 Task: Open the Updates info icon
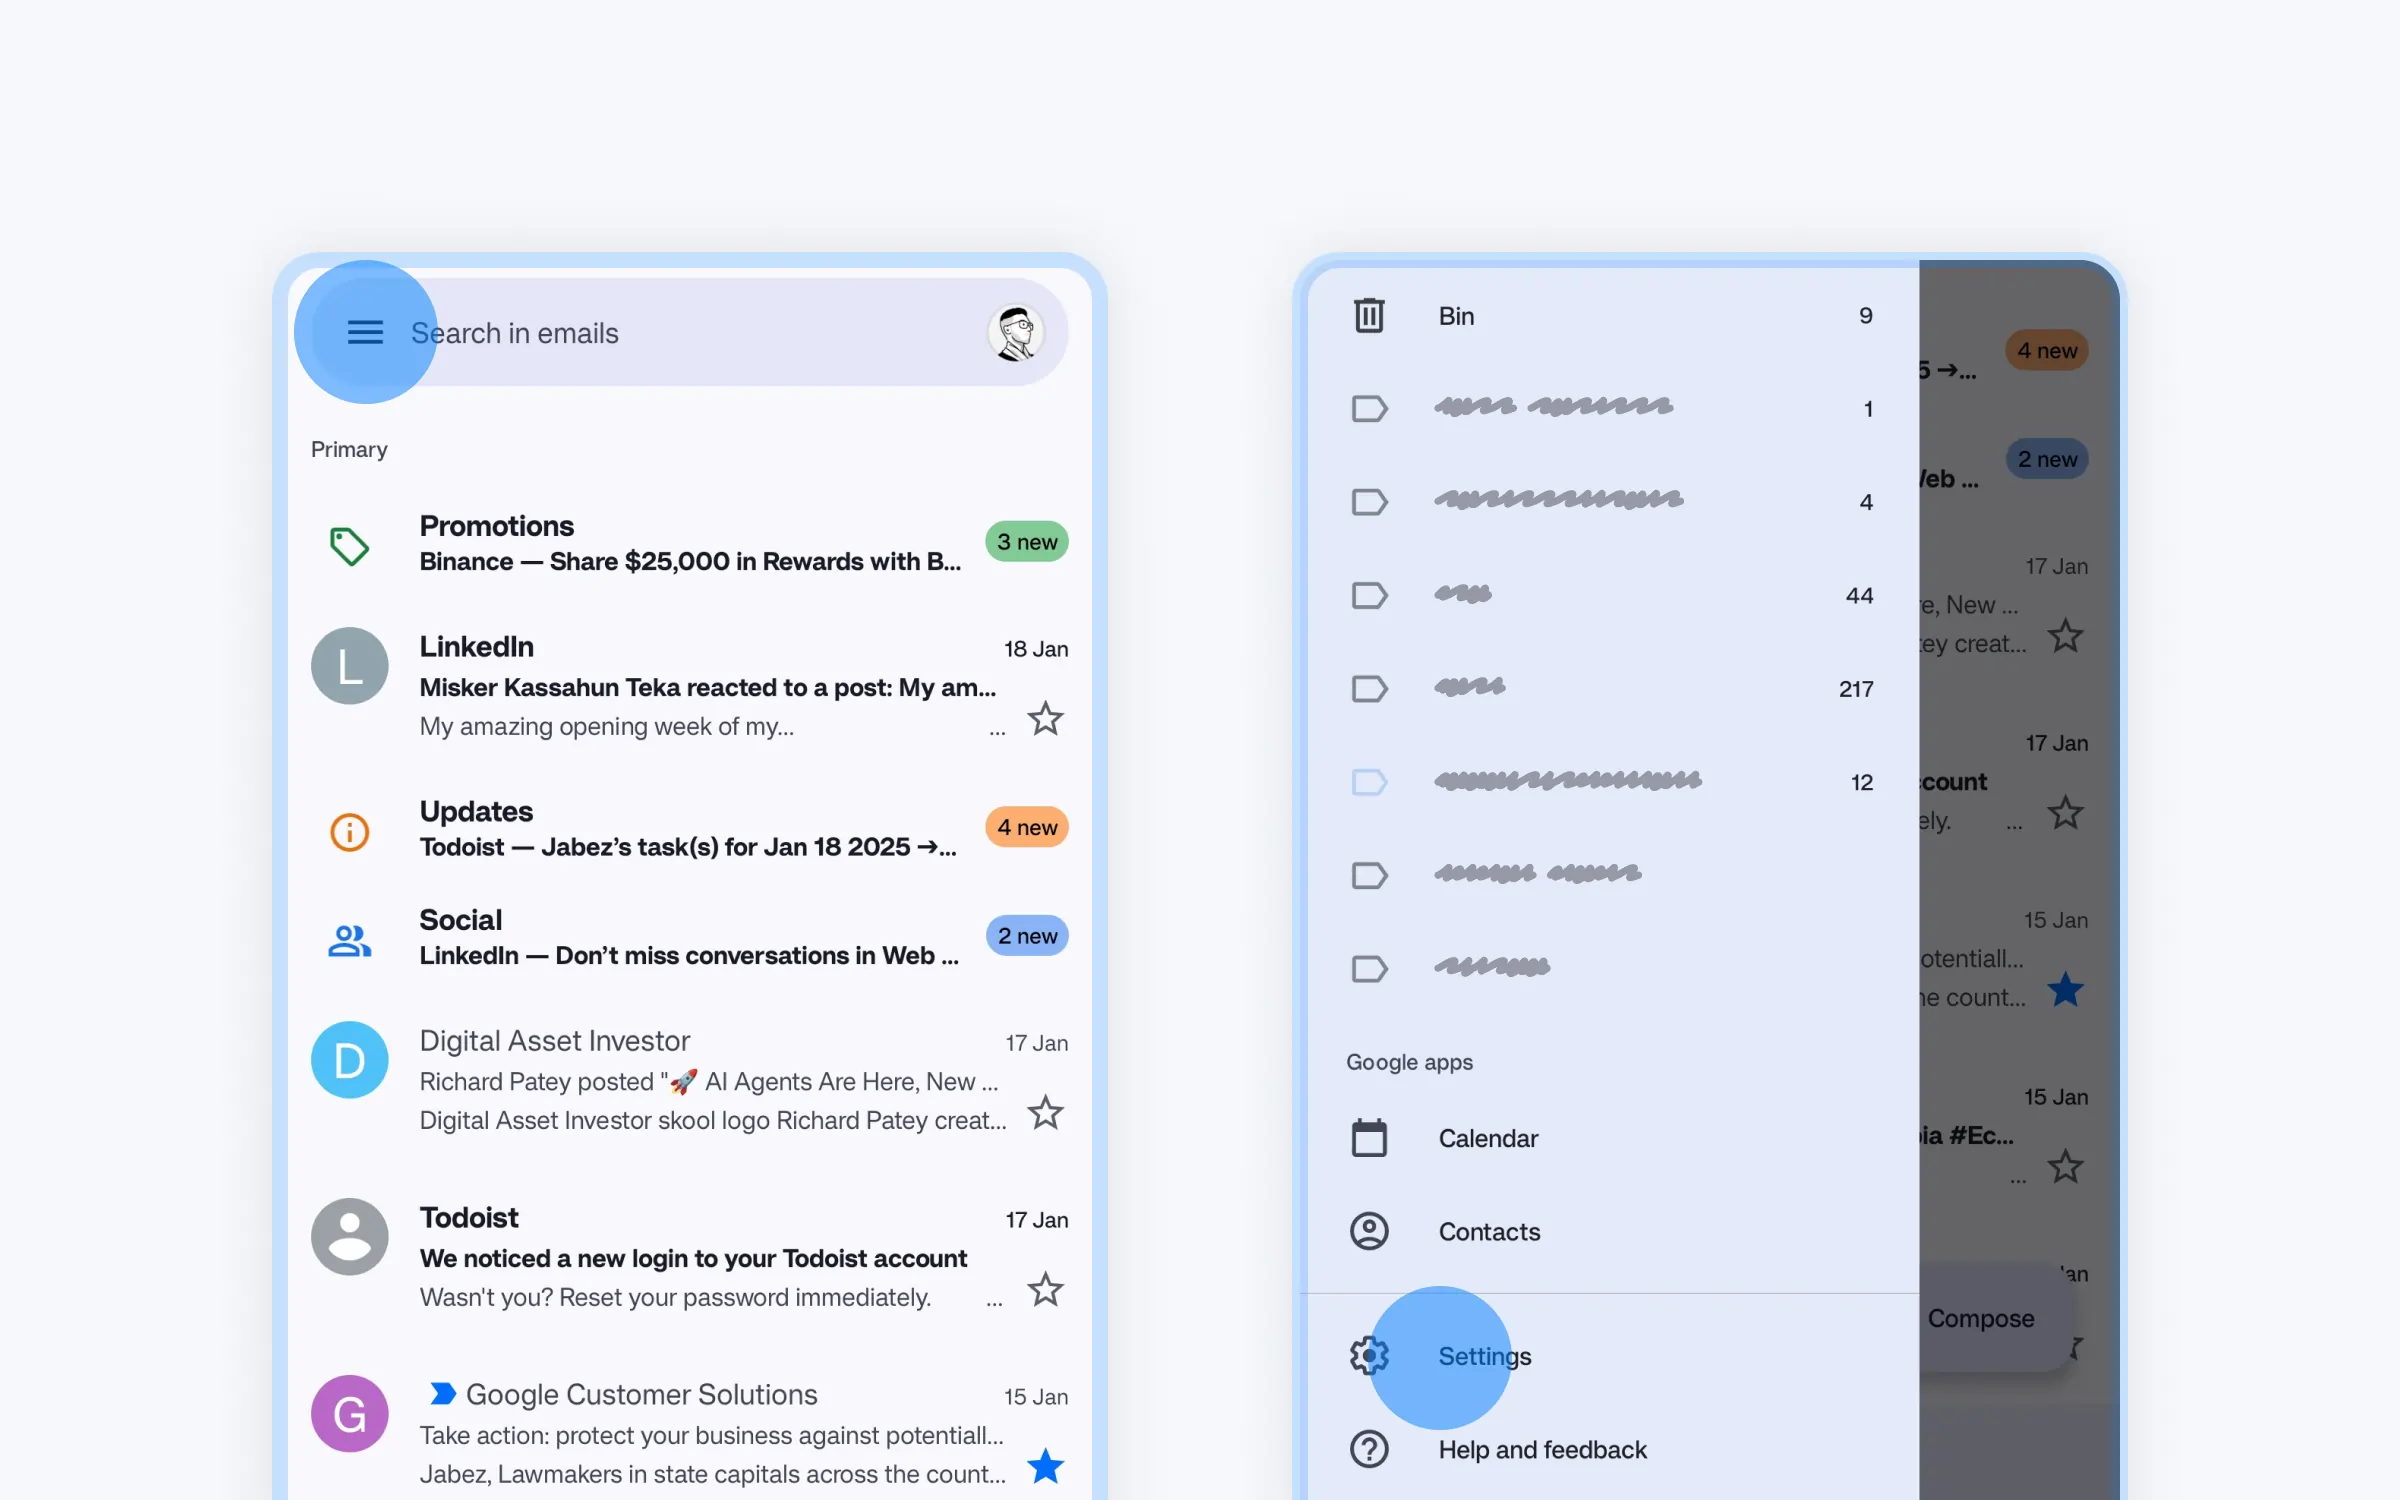pyautogui.click(x=349, y=831)
